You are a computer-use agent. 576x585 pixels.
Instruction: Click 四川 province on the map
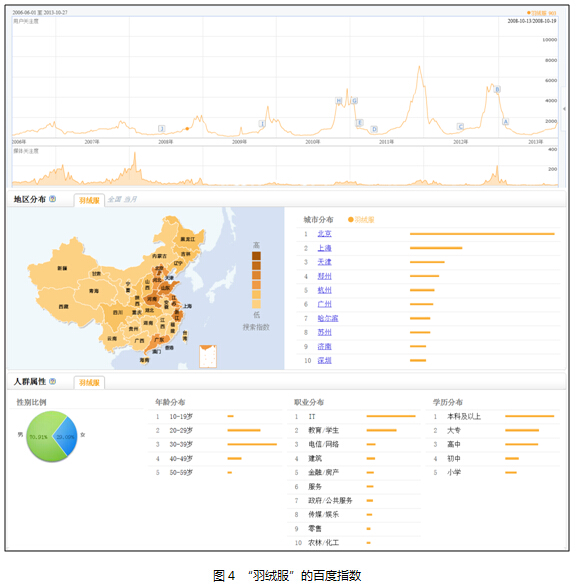[x=118, y=312]
